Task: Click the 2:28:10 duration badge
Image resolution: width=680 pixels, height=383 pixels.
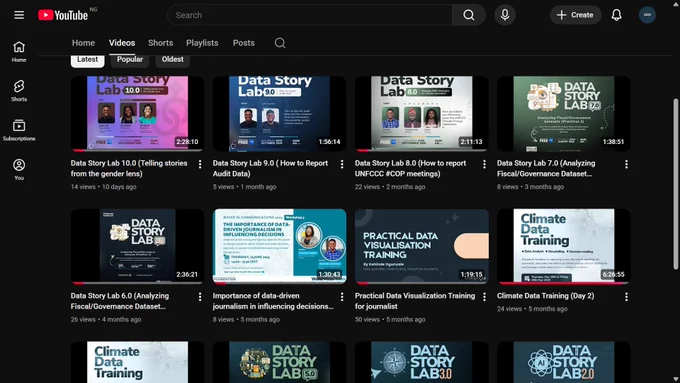Action: coord(187,142)
